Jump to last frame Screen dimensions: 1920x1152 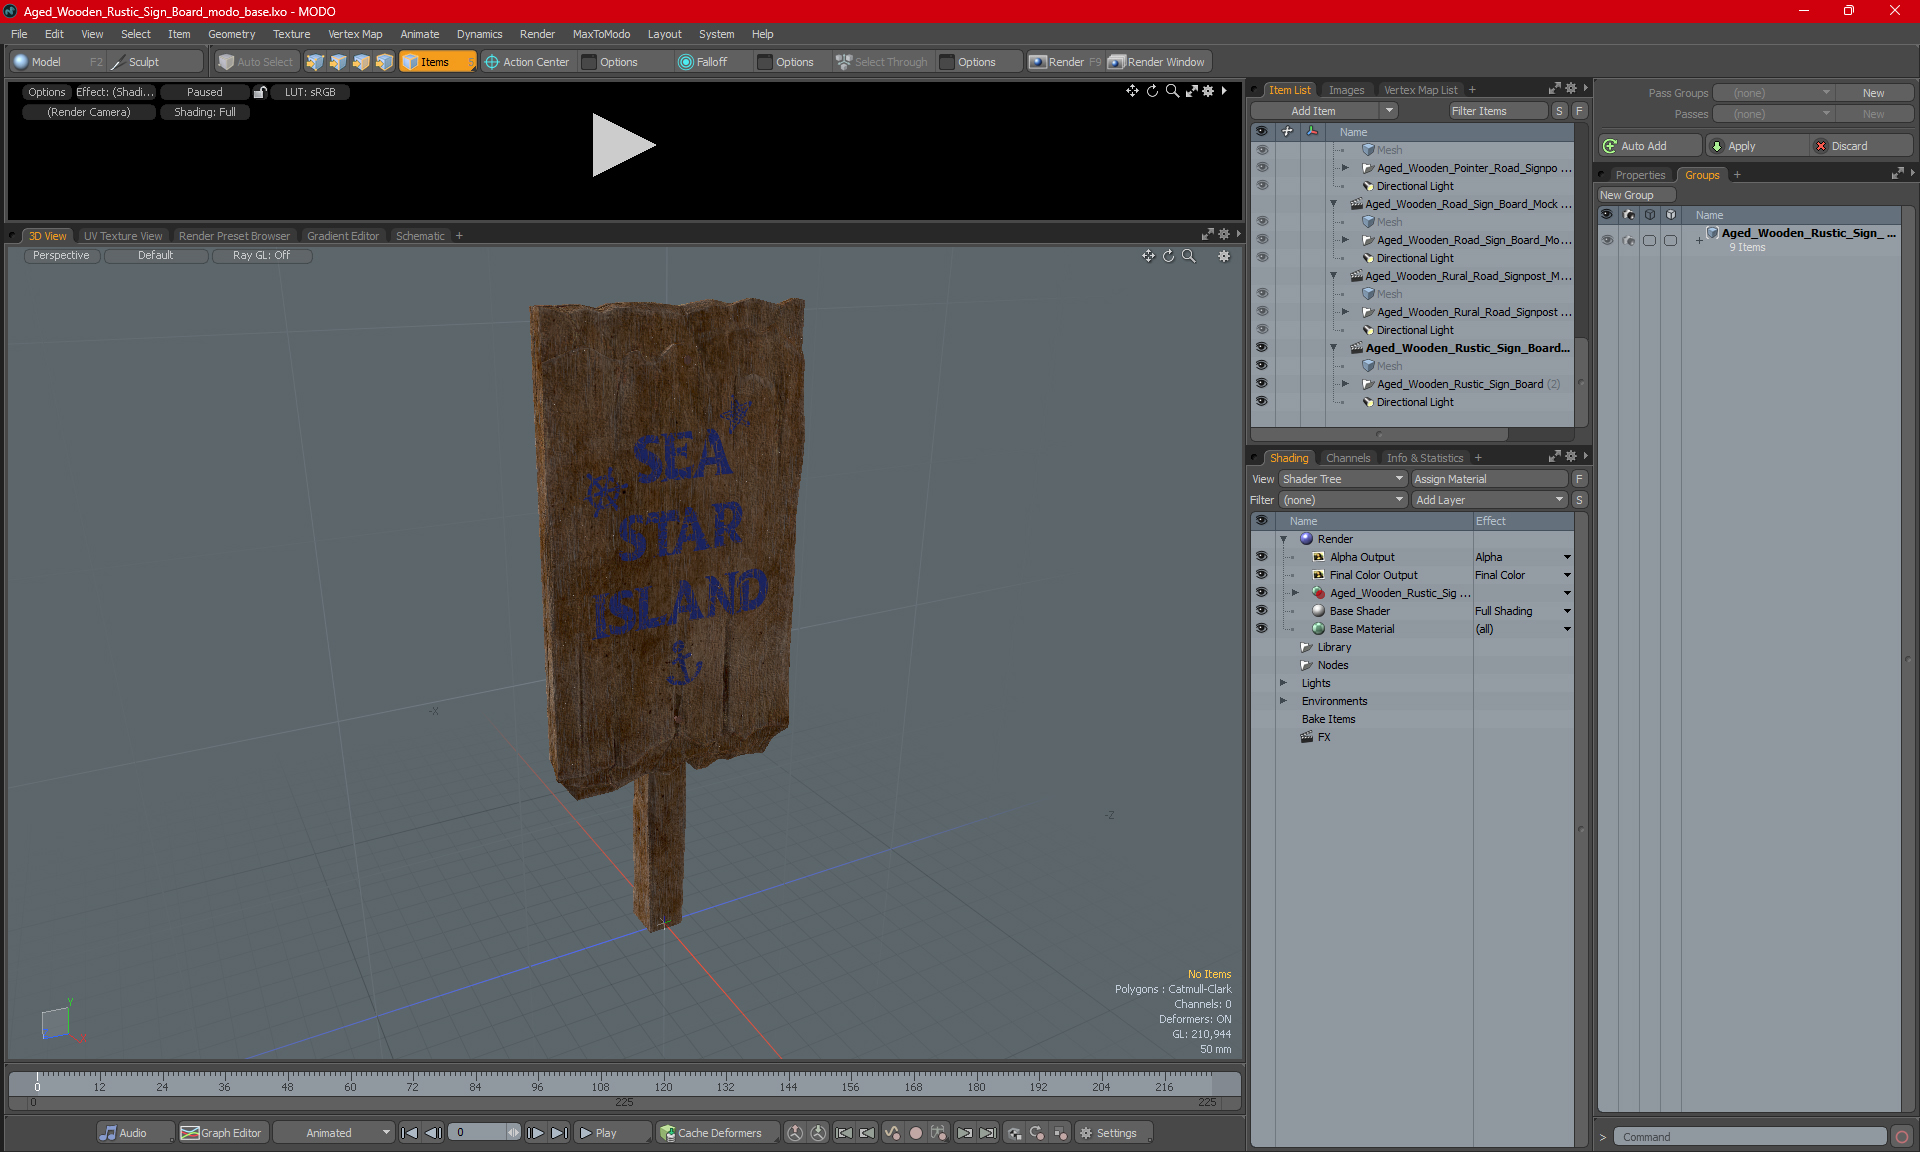(559, 1133)
